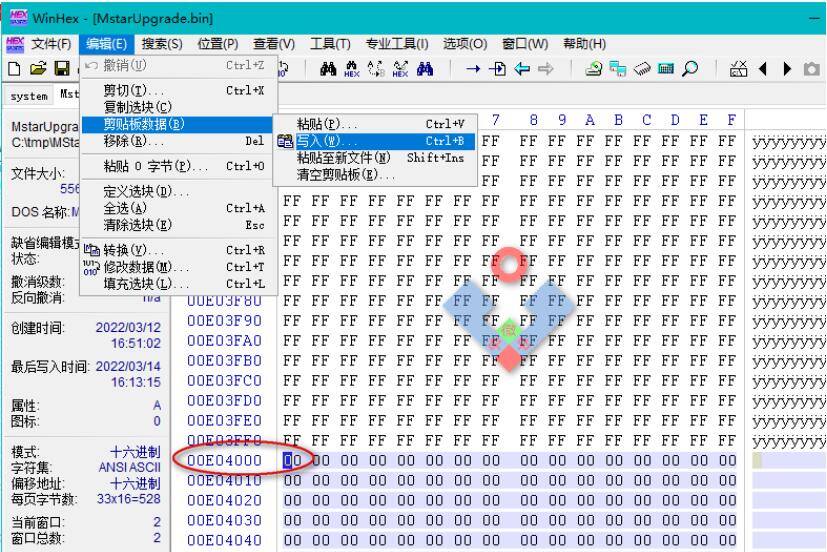Click the options checklist icon

click(738, 69)
